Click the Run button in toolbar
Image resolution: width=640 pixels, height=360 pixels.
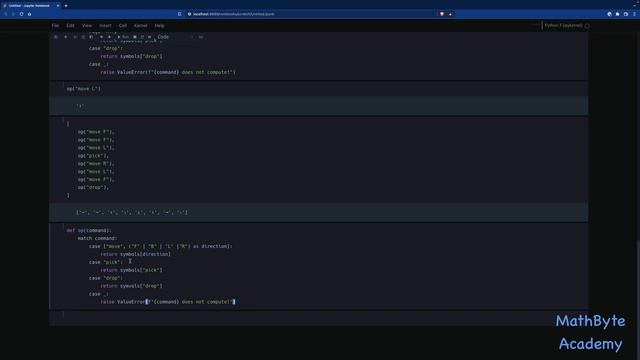(123, 37)
